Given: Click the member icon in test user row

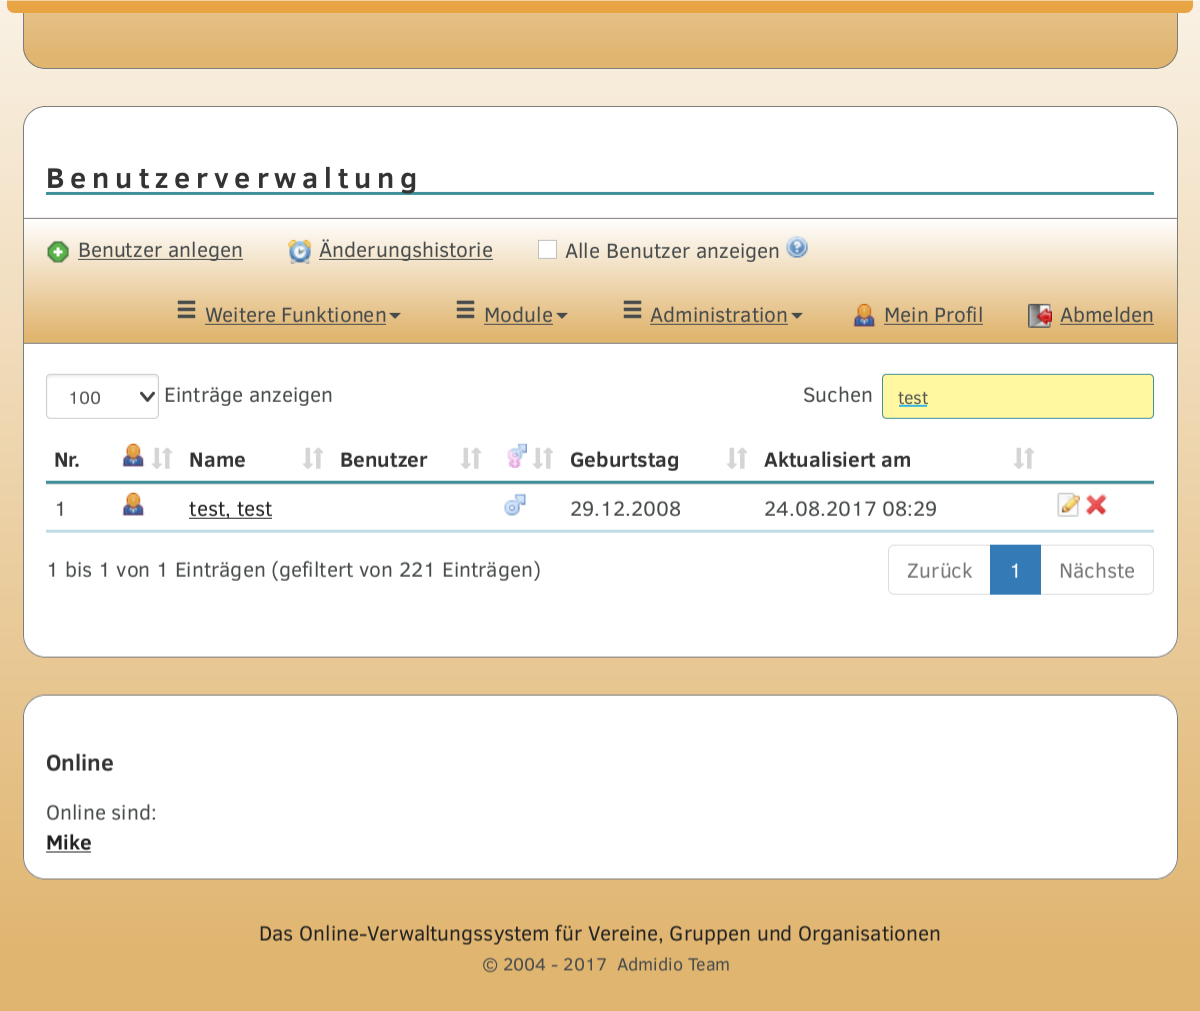Looking at the screenshot, I should pos(133,505).
